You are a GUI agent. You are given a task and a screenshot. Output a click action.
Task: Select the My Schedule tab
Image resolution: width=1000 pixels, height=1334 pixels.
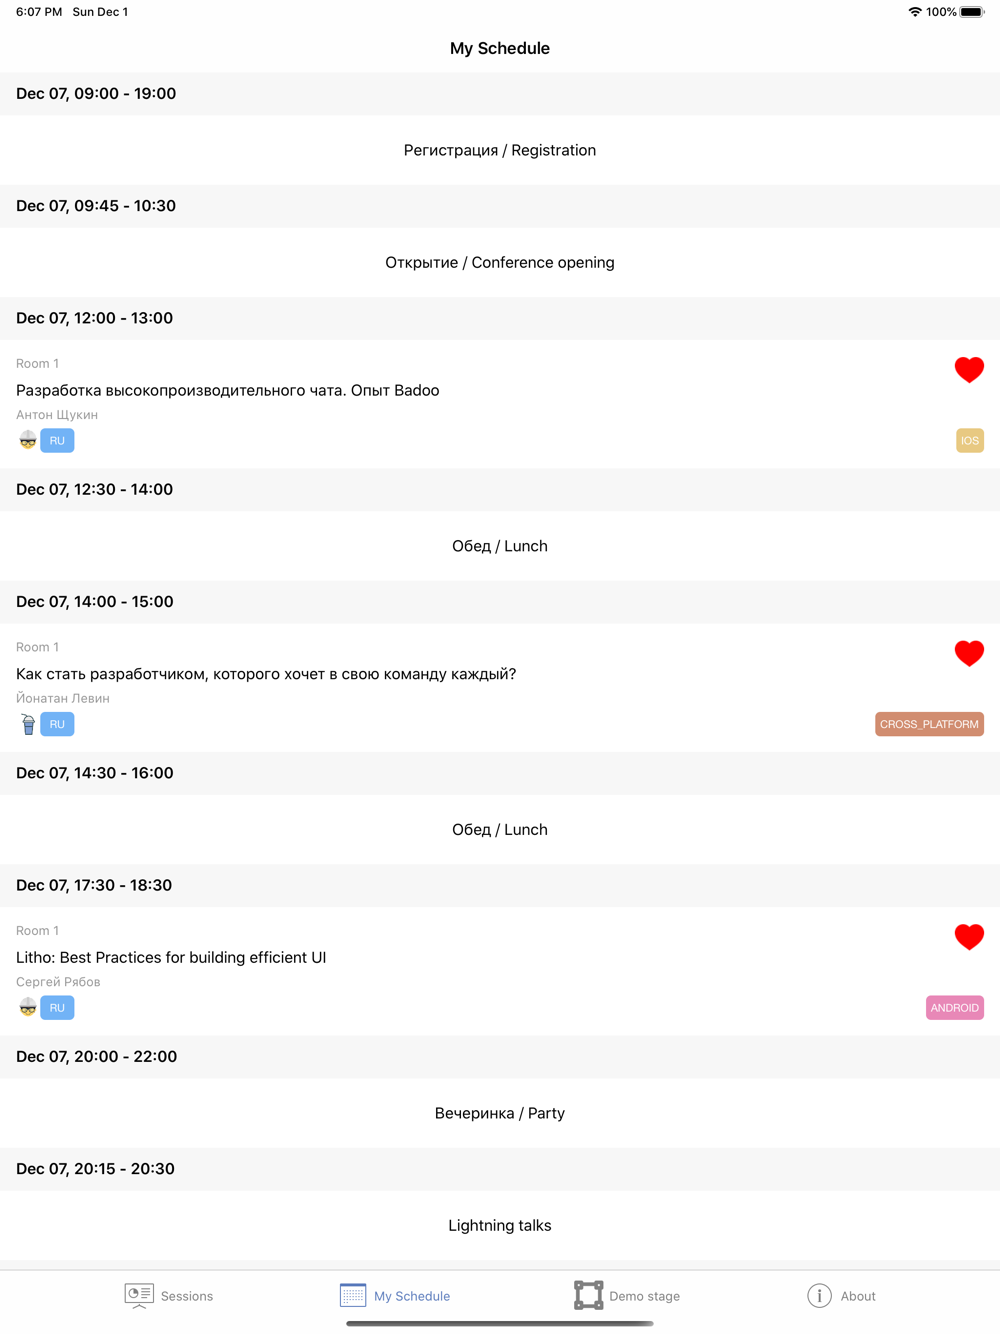pyautogui.click(x=395, y=1296)
